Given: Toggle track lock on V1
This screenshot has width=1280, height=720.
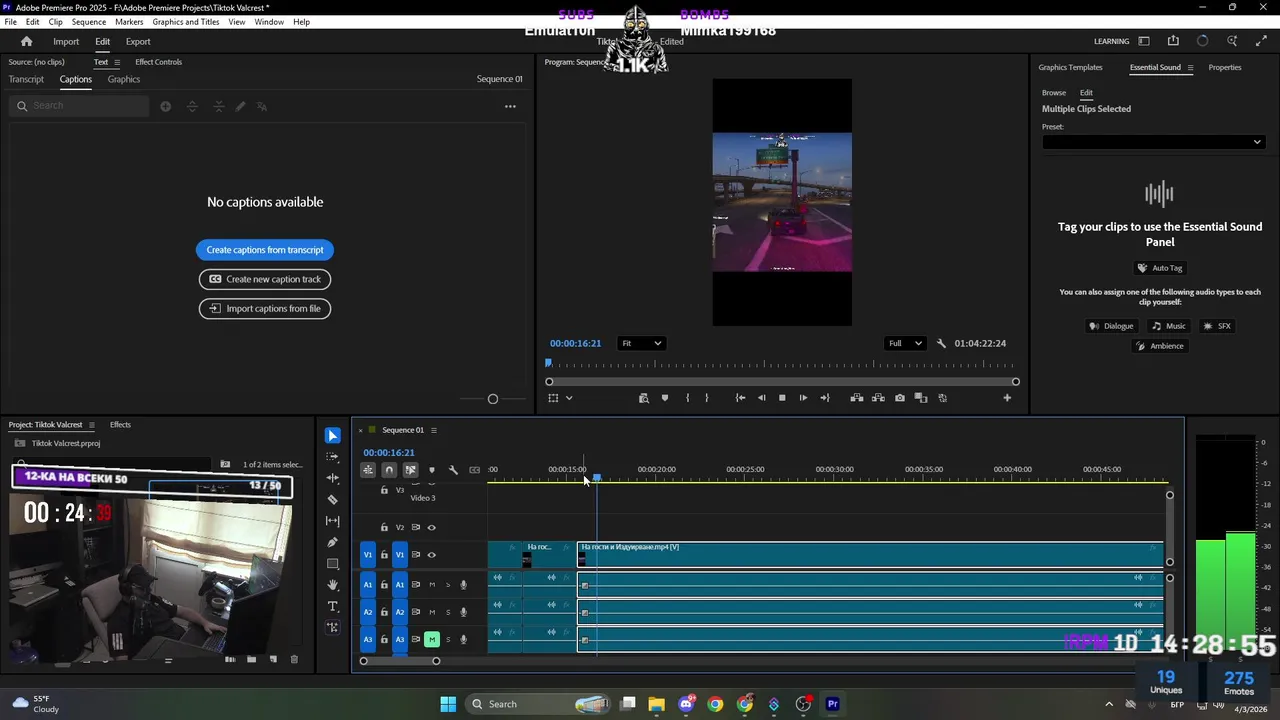Looking at the screenshot, I should pos(384,555).
